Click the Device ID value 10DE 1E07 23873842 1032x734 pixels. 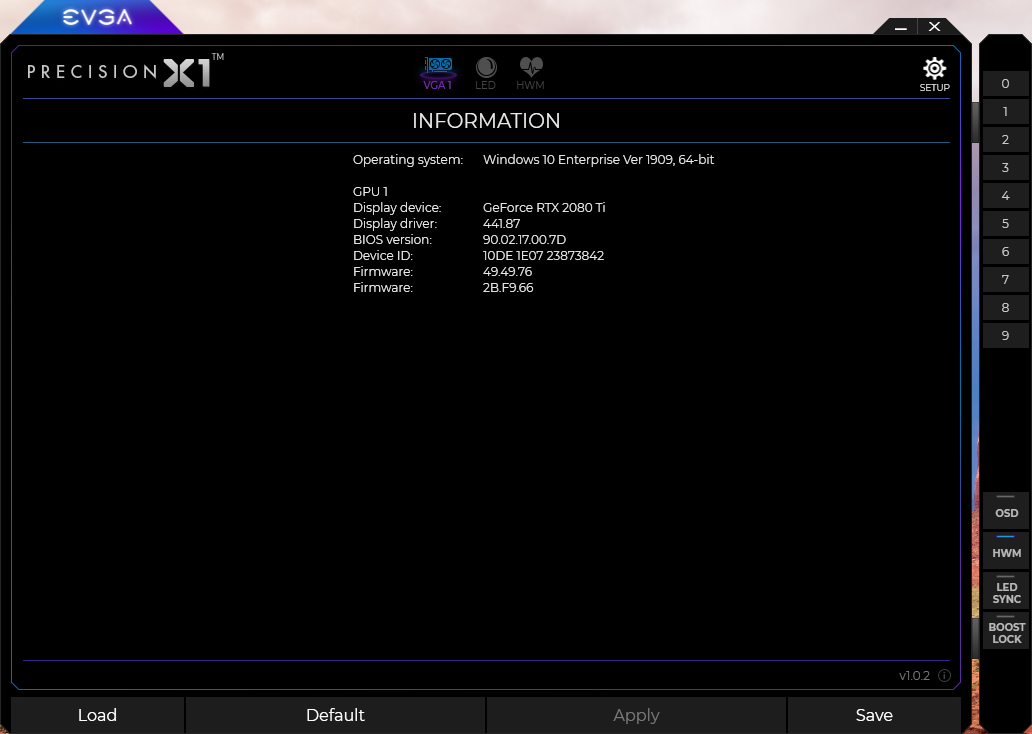click(x=543, y=255)
